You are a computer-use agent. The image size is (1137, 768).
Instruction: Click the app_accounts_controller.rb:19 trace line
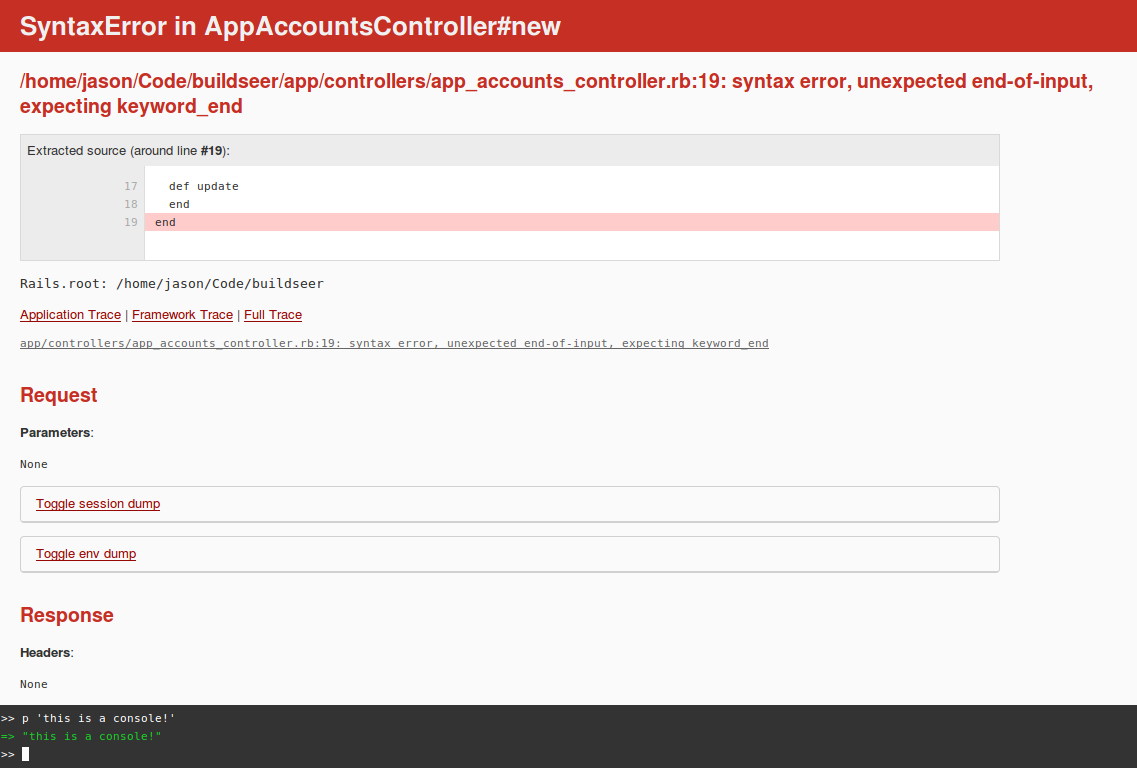pyautogui.click(x=394, y=343)
